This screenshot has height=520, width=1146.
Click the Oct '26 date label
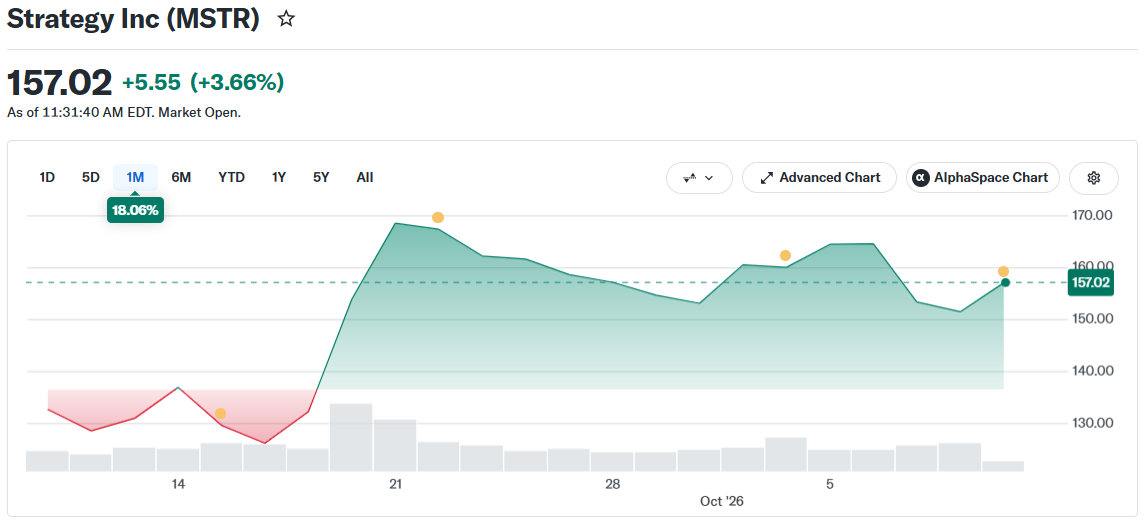(x=721, y=501)
